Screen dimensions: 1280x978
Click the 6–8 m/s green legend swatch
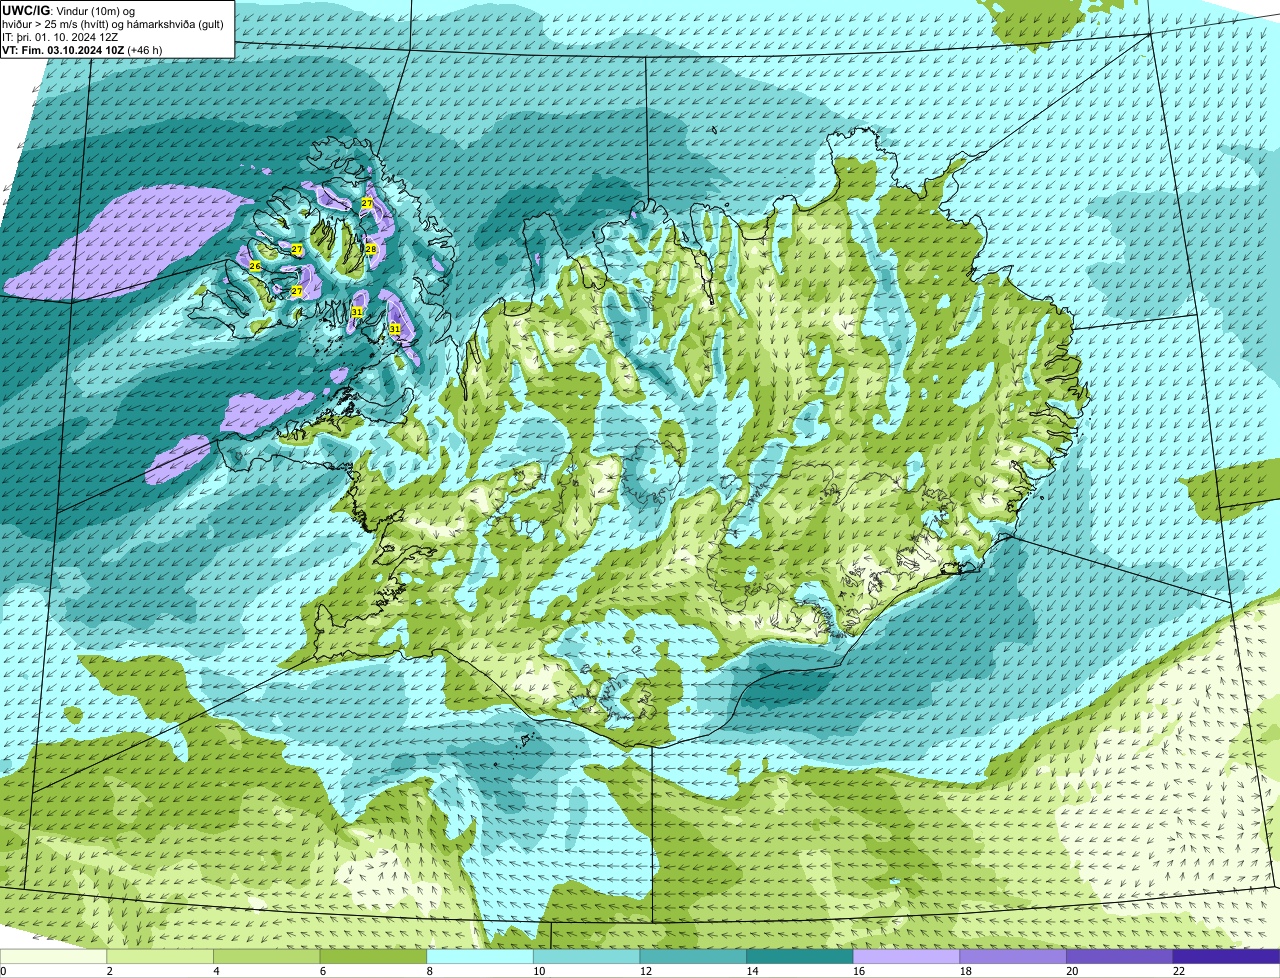373,956
